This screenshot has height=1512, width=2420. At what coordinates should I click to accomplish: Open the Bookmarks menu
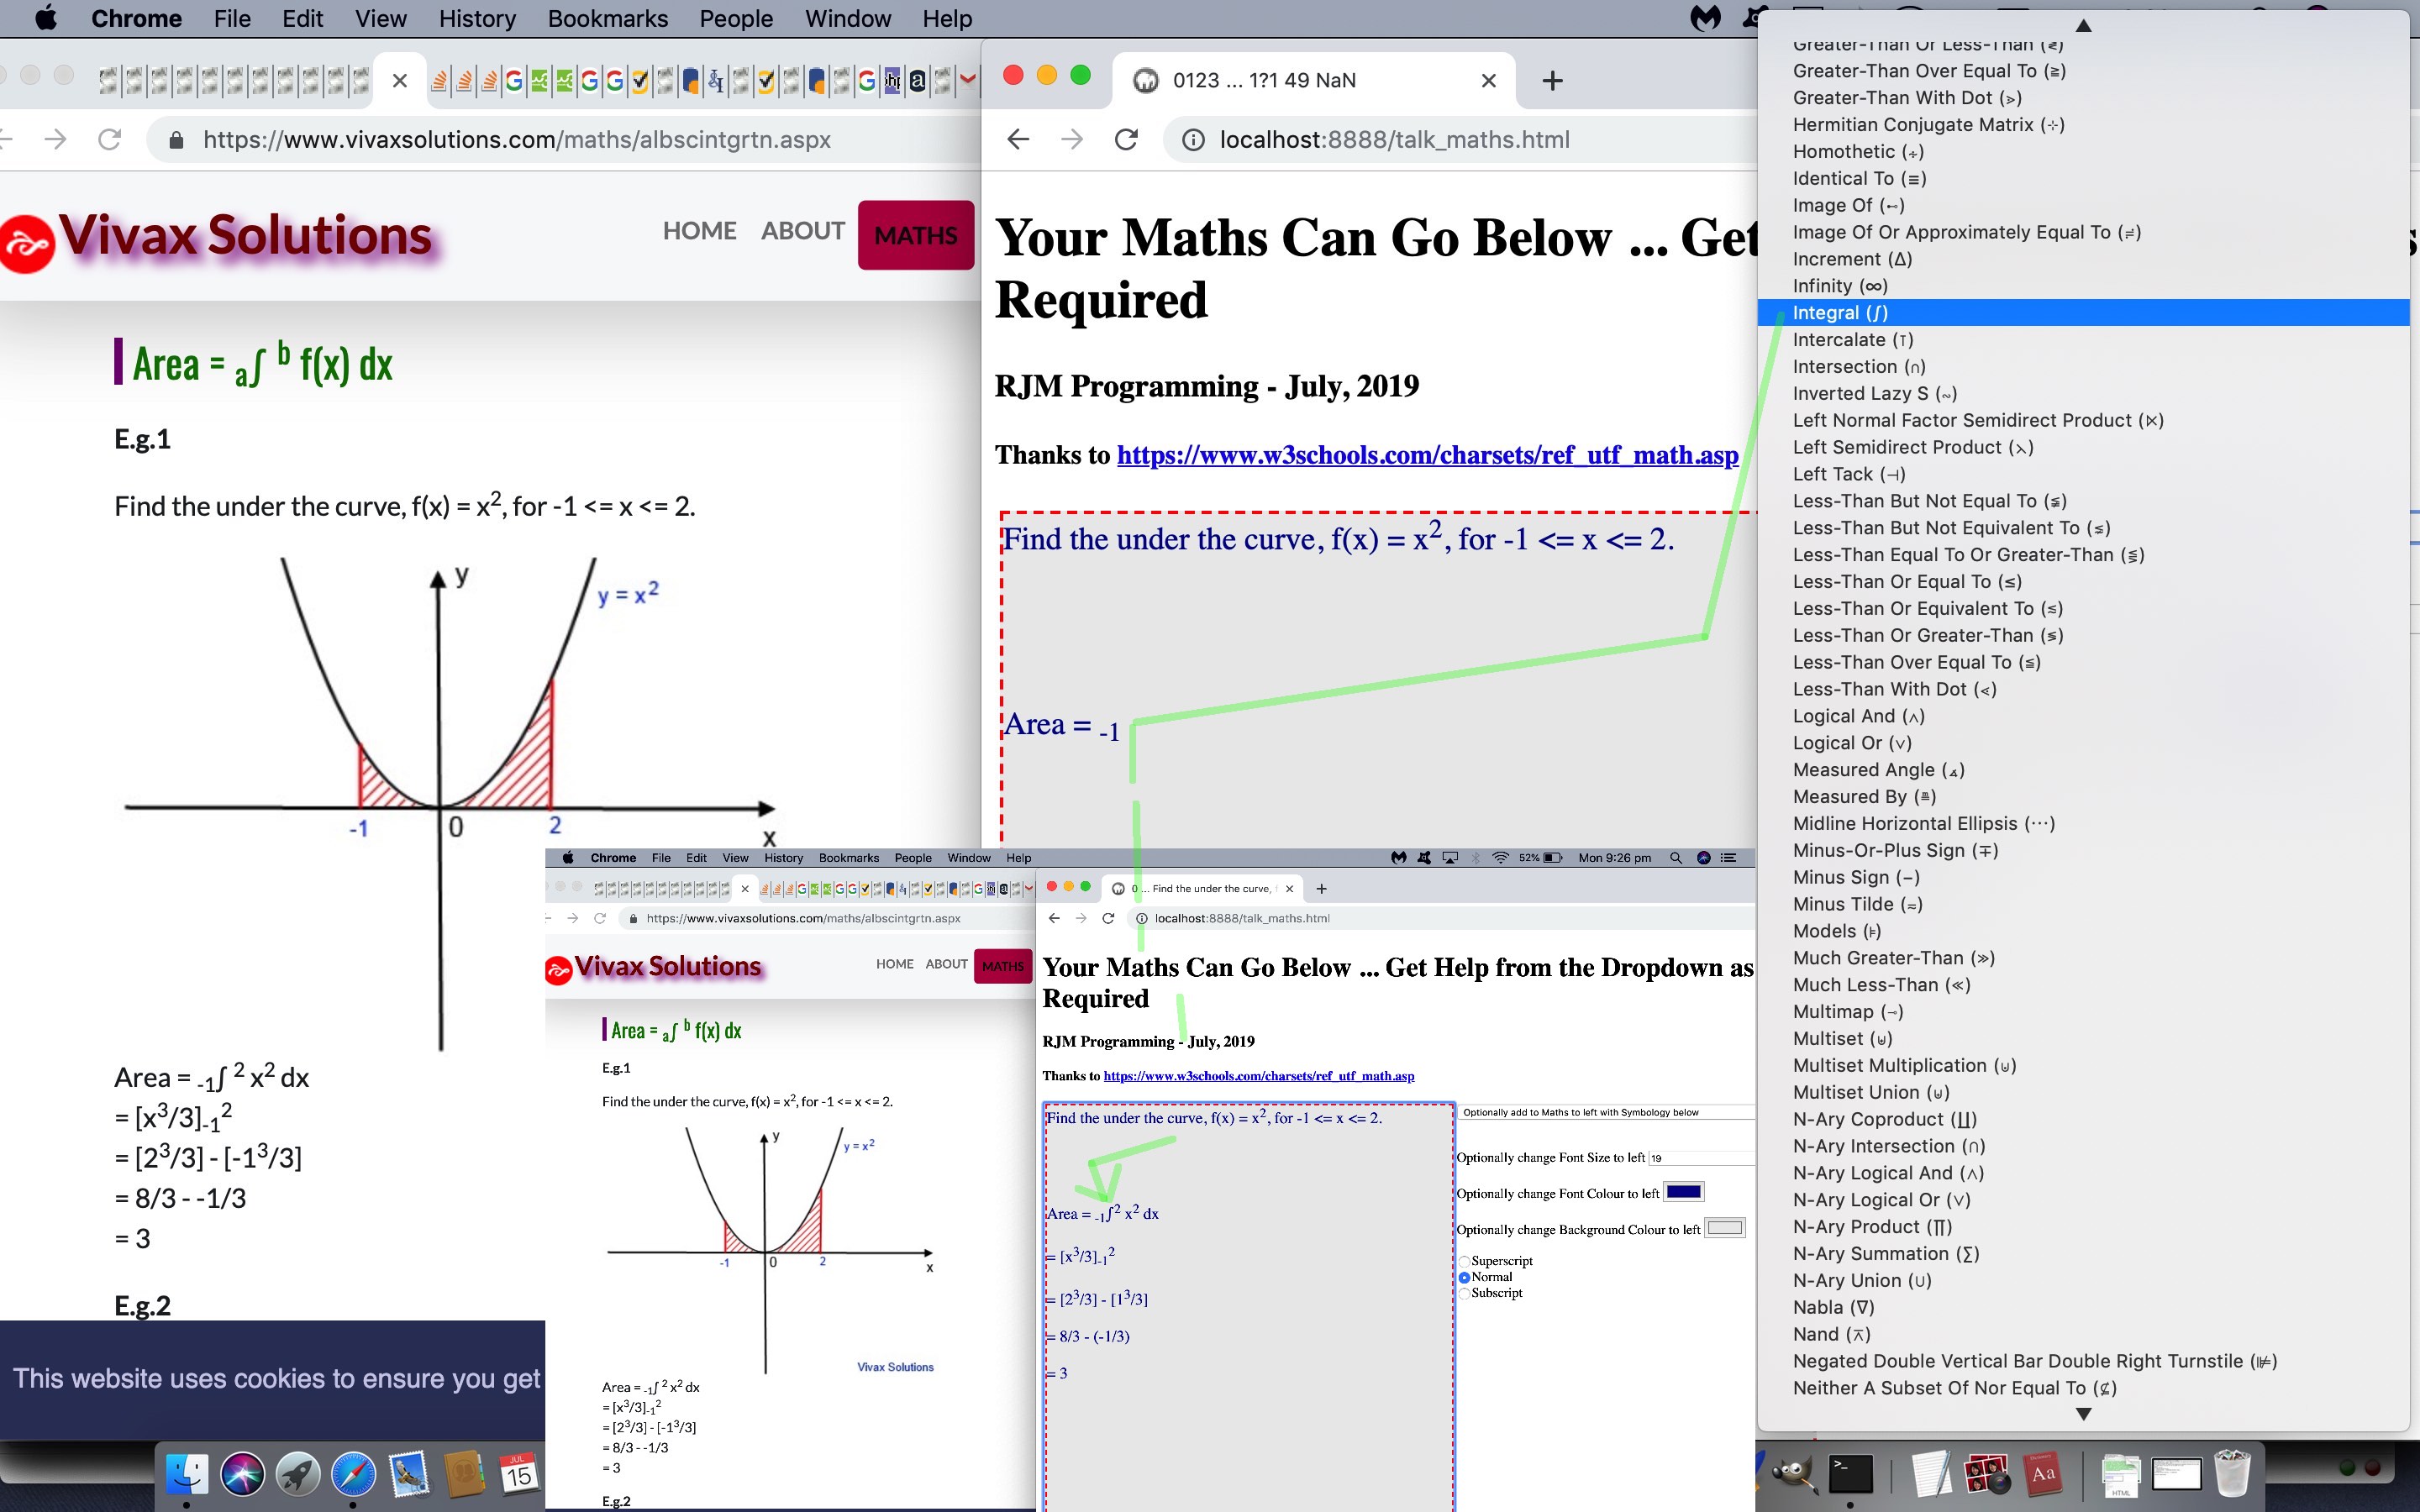tap(608, 18)
